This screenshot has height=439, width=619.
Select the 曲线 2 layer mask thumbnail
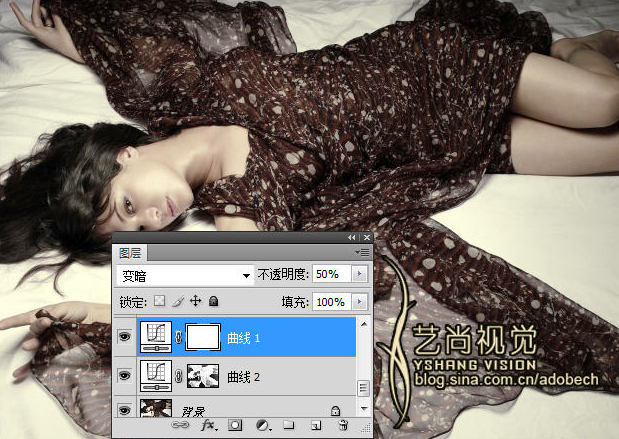coord(203,376)
